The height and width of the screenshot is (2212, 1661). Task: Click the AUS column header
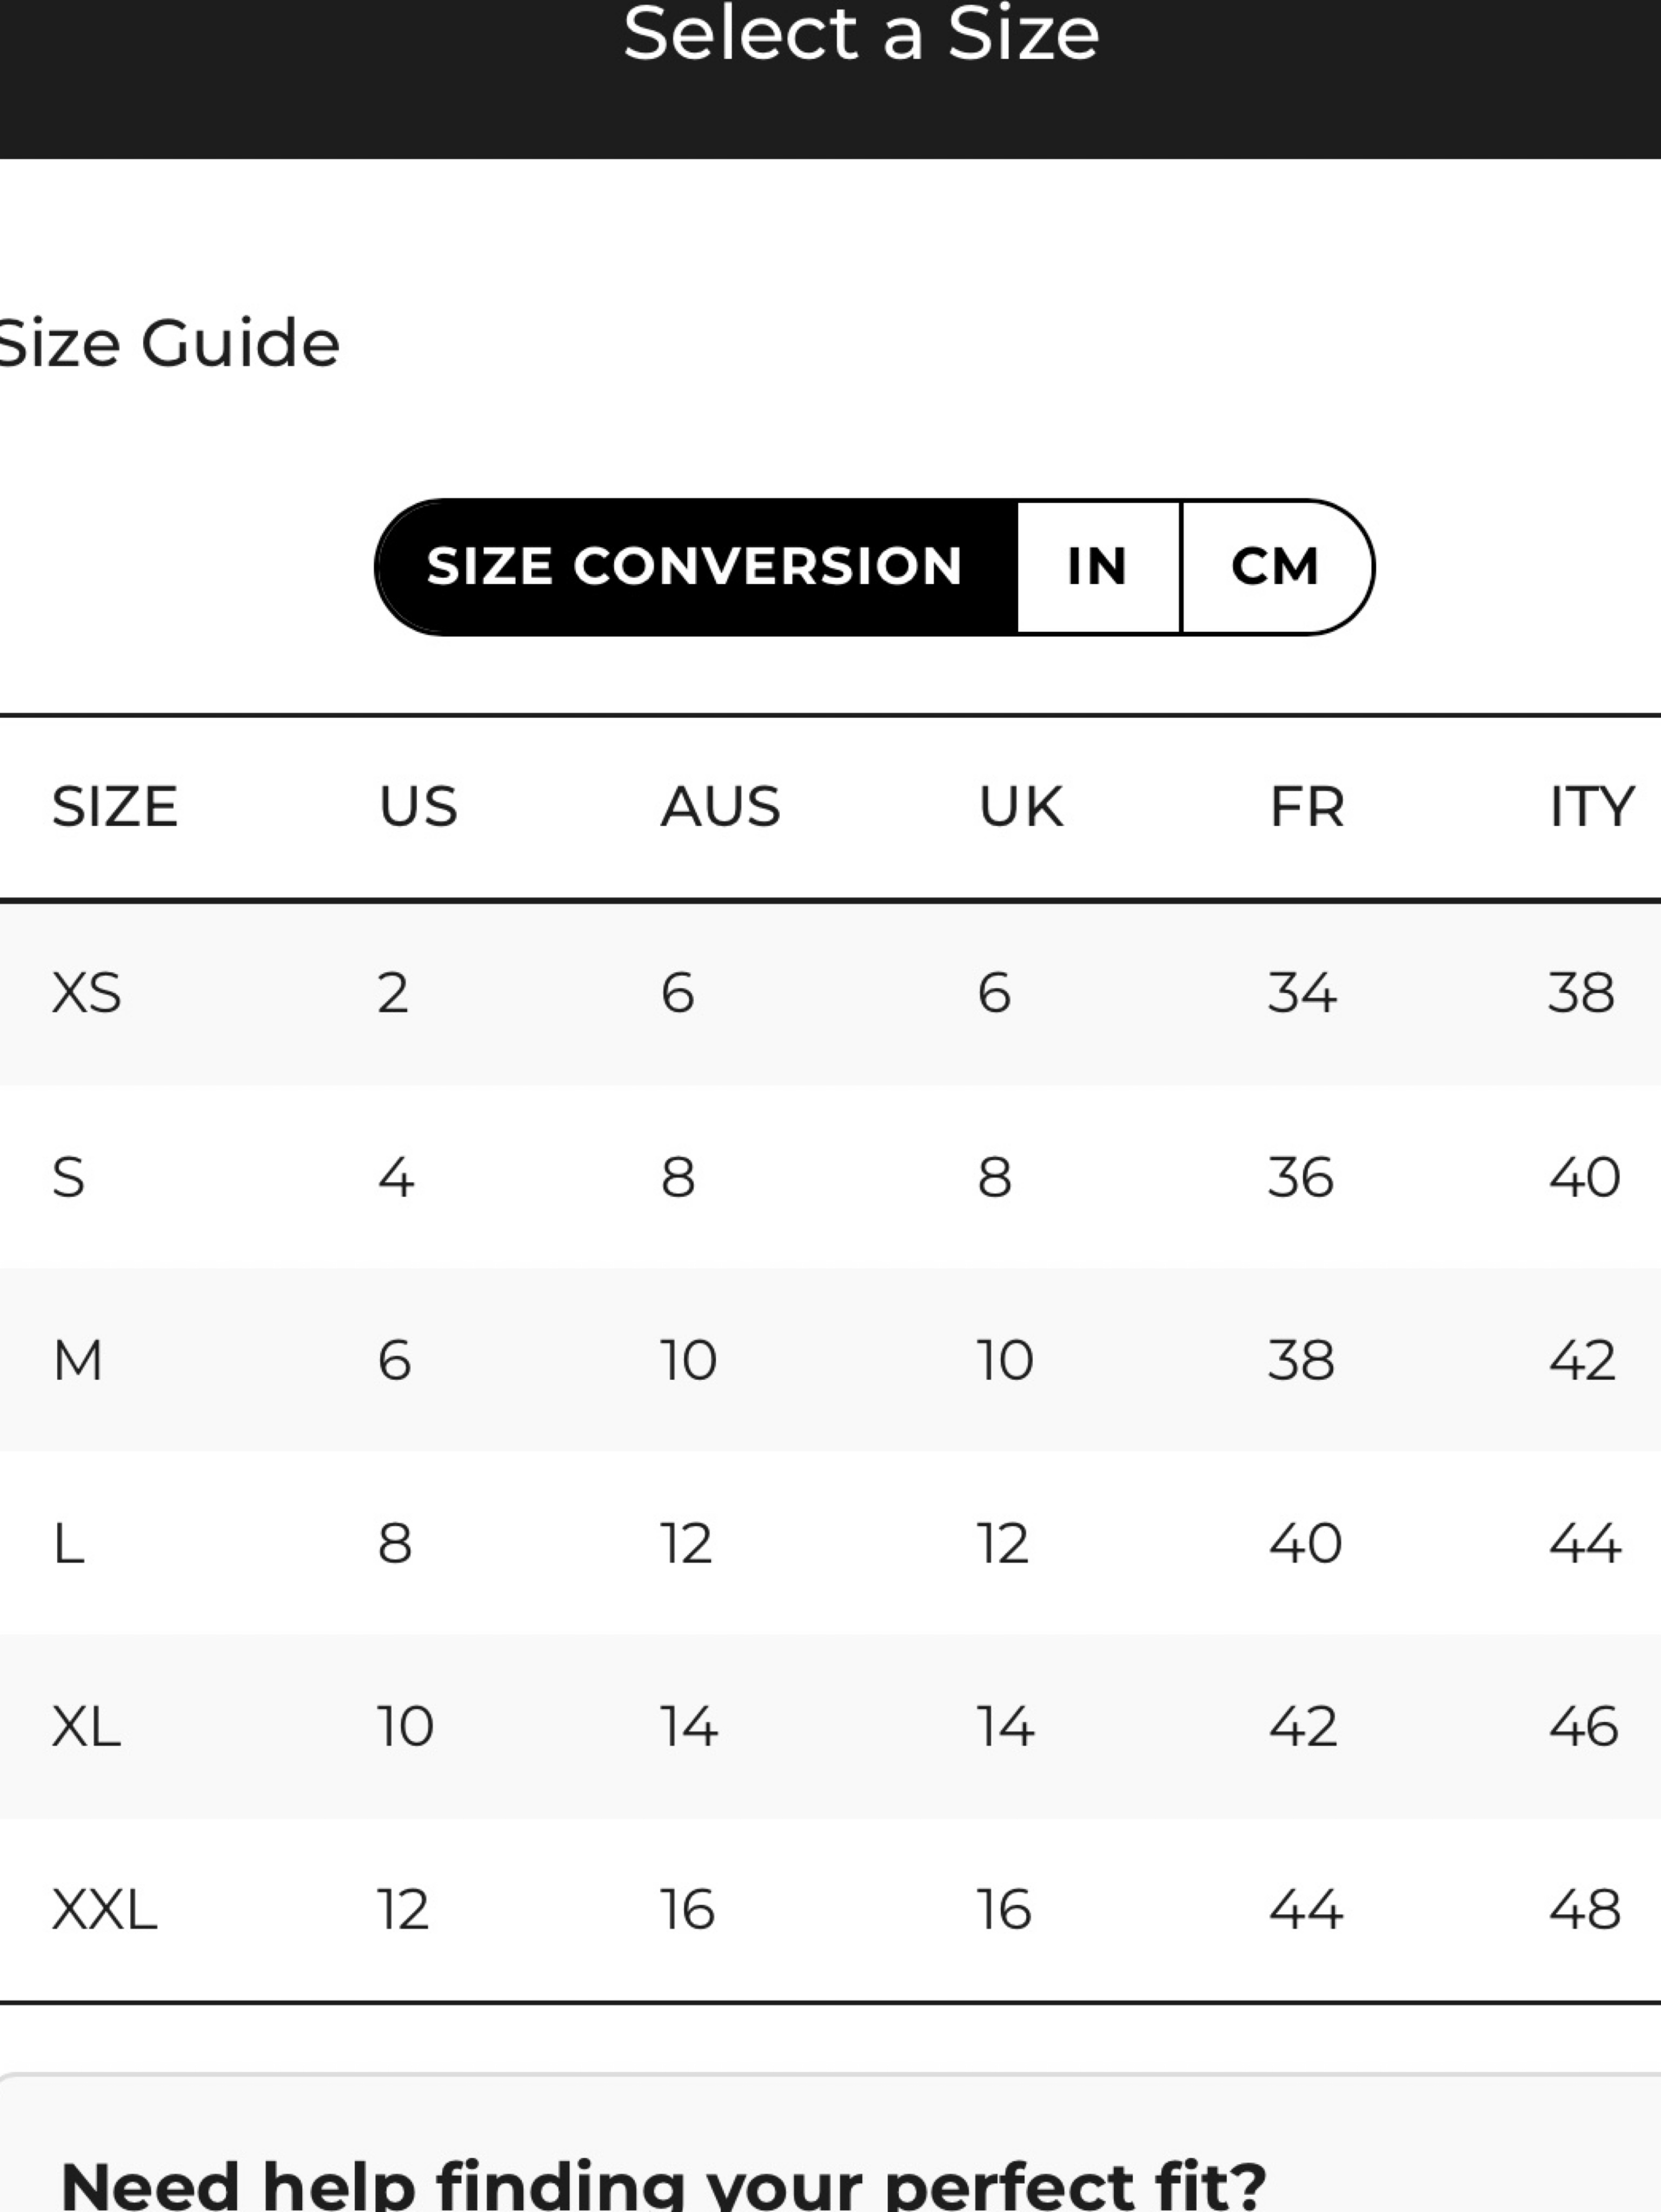point(720,806)
